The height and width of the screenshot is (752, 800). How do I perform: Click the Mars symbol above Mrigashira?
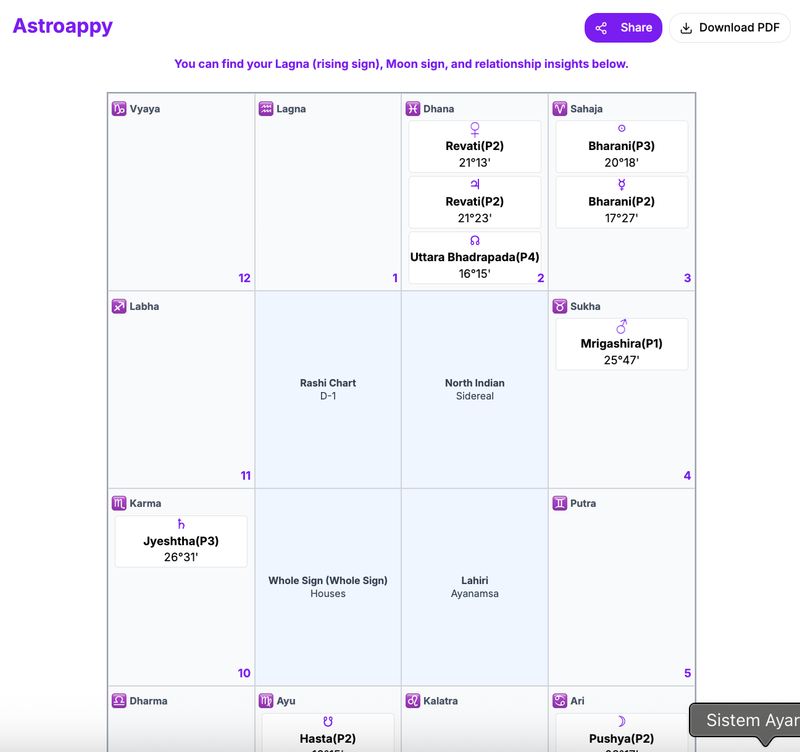(621, 326)
